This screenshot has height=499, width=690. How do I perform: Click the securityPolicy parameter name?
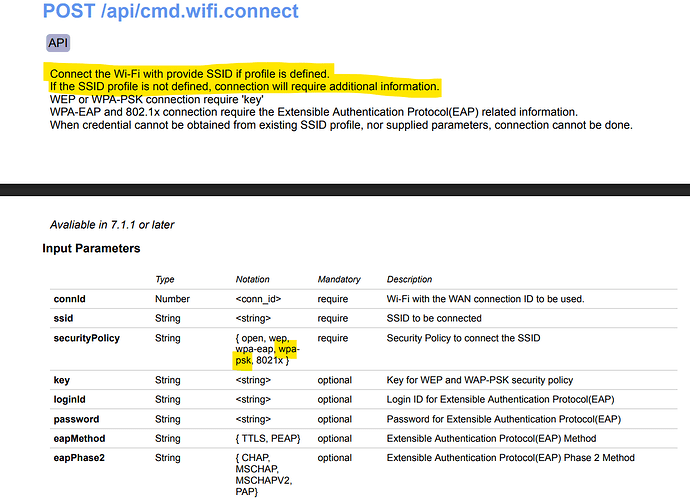86,338
